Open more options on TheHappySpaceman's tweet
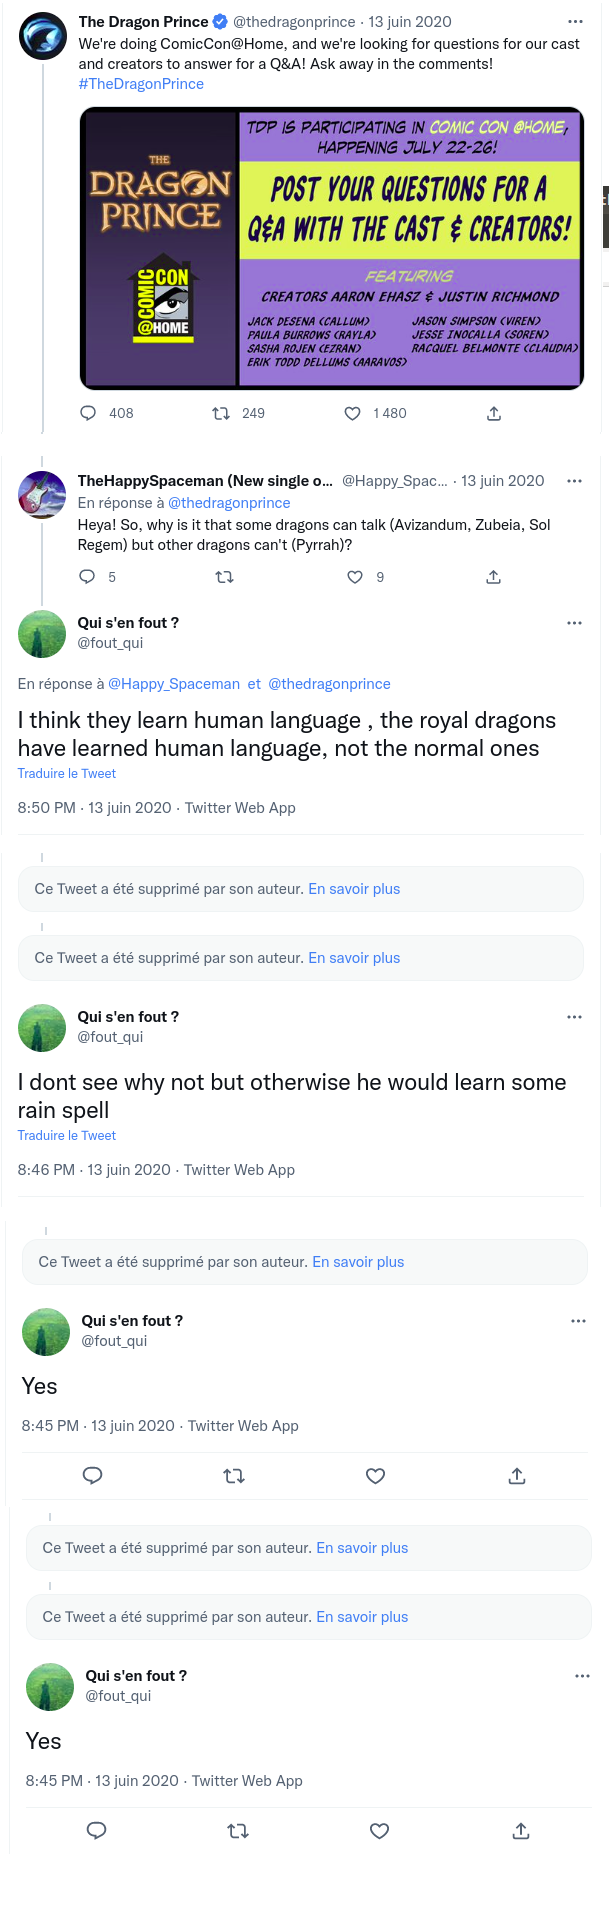 574,481
